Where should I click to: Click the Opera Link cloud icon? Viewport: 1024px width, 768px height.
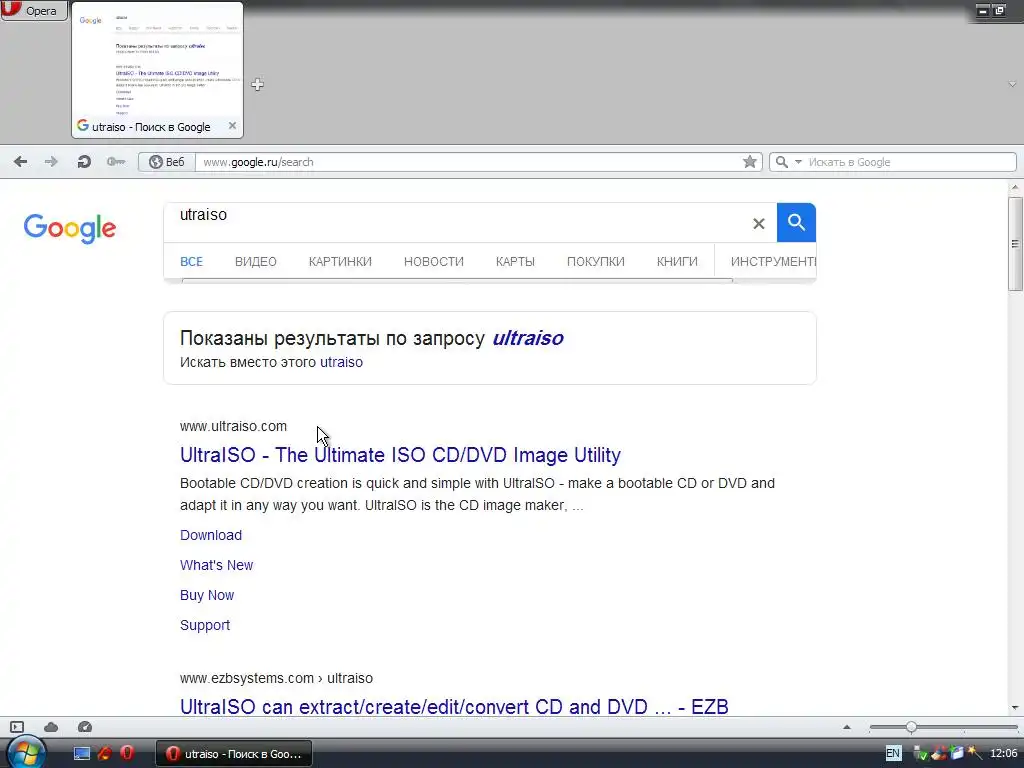point(51,727)
